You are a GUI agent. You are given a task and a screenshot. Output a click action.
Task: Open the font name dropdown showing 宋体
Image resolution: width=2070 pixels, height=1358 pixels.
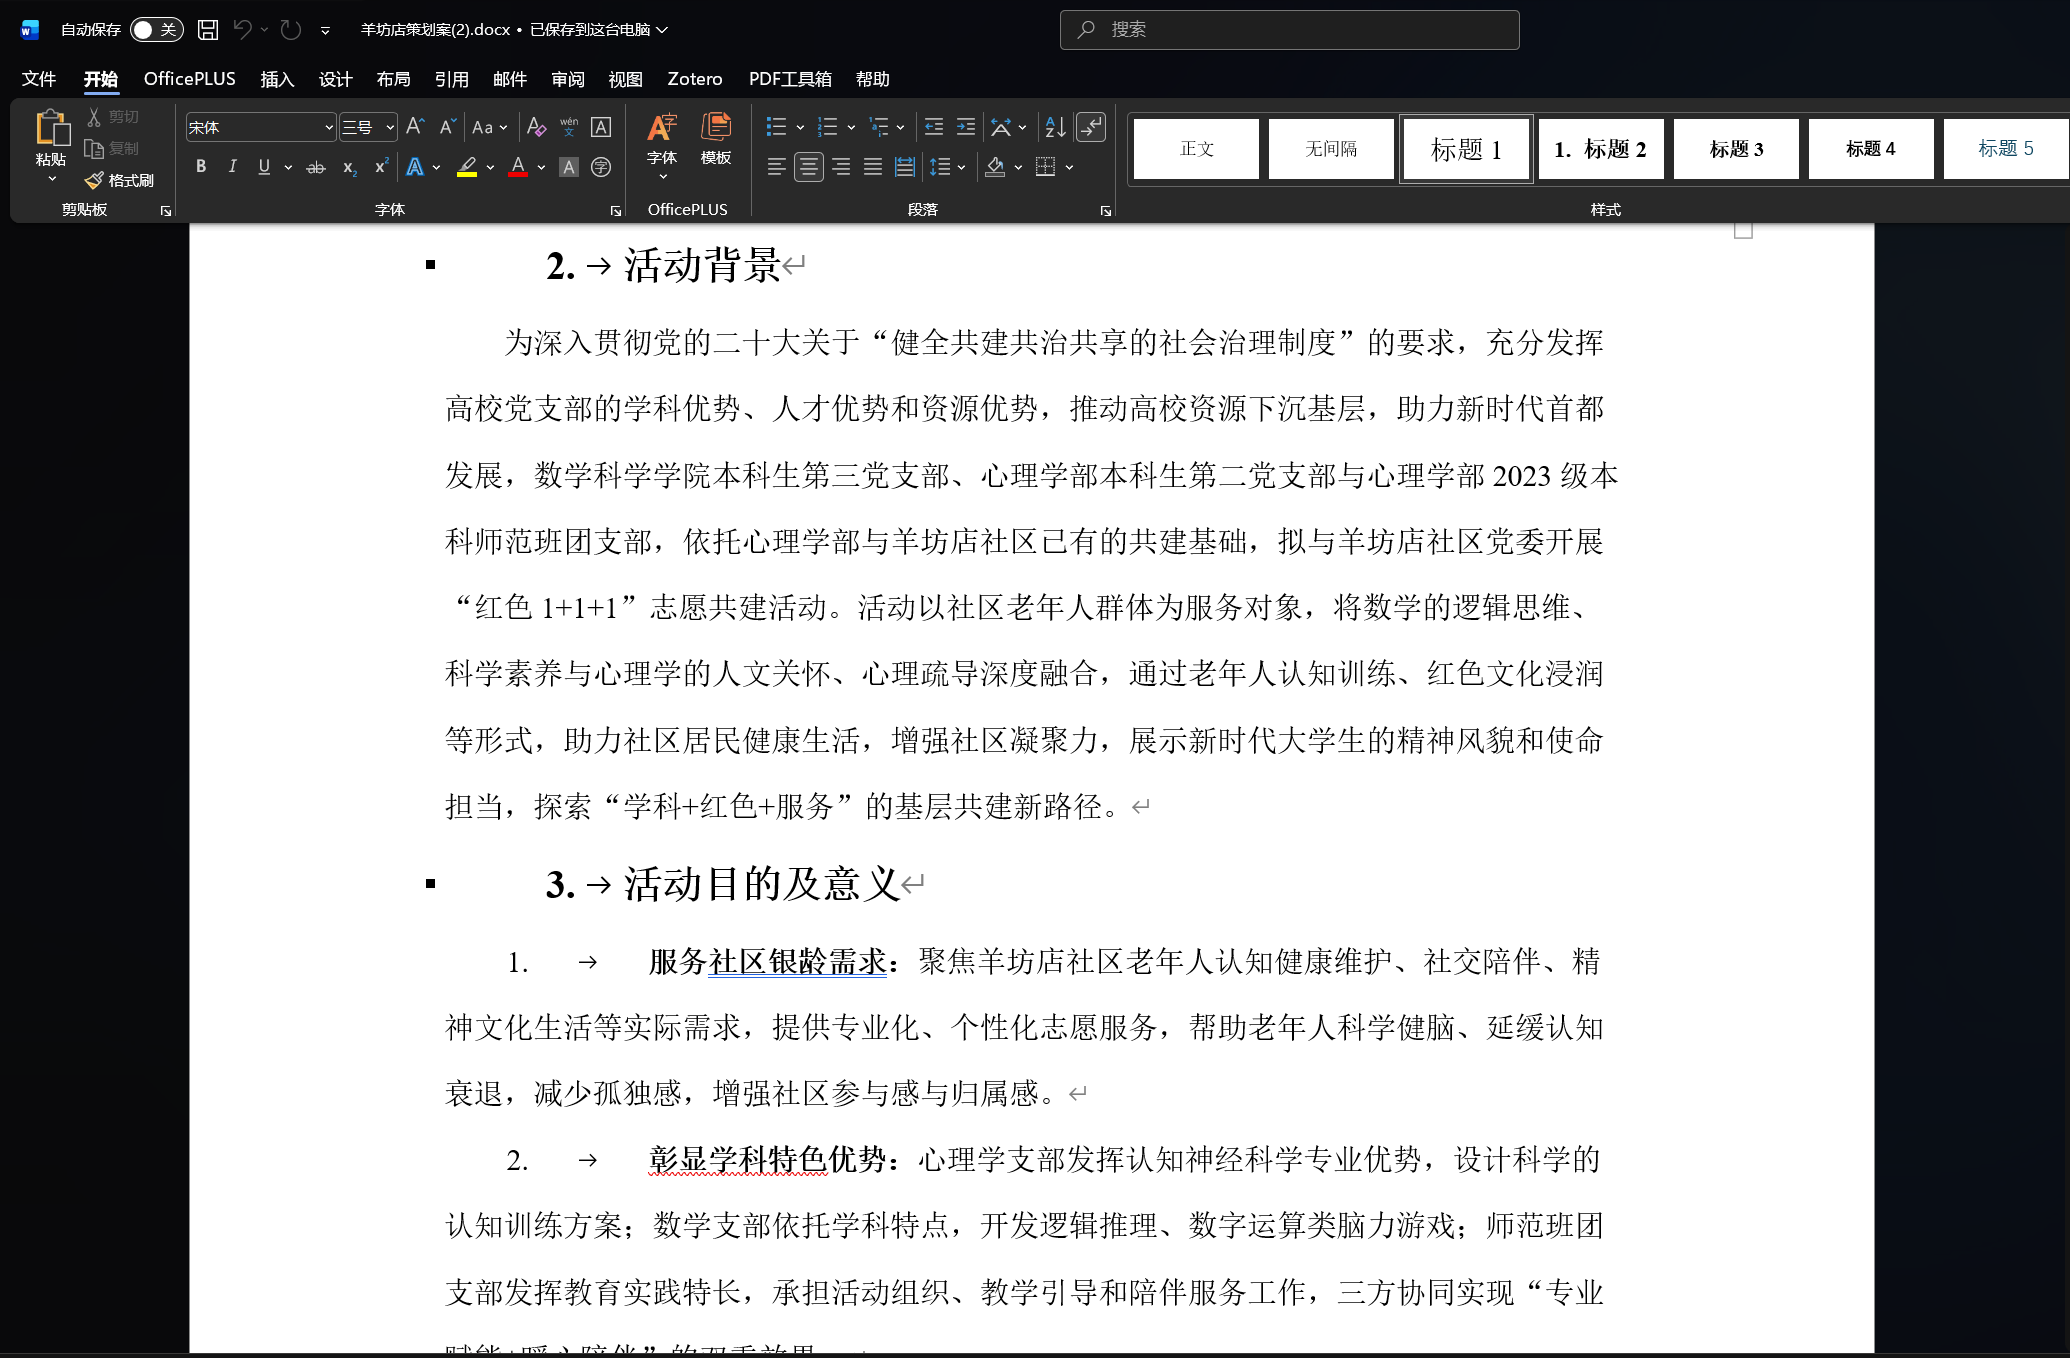(x=328, y=127)
